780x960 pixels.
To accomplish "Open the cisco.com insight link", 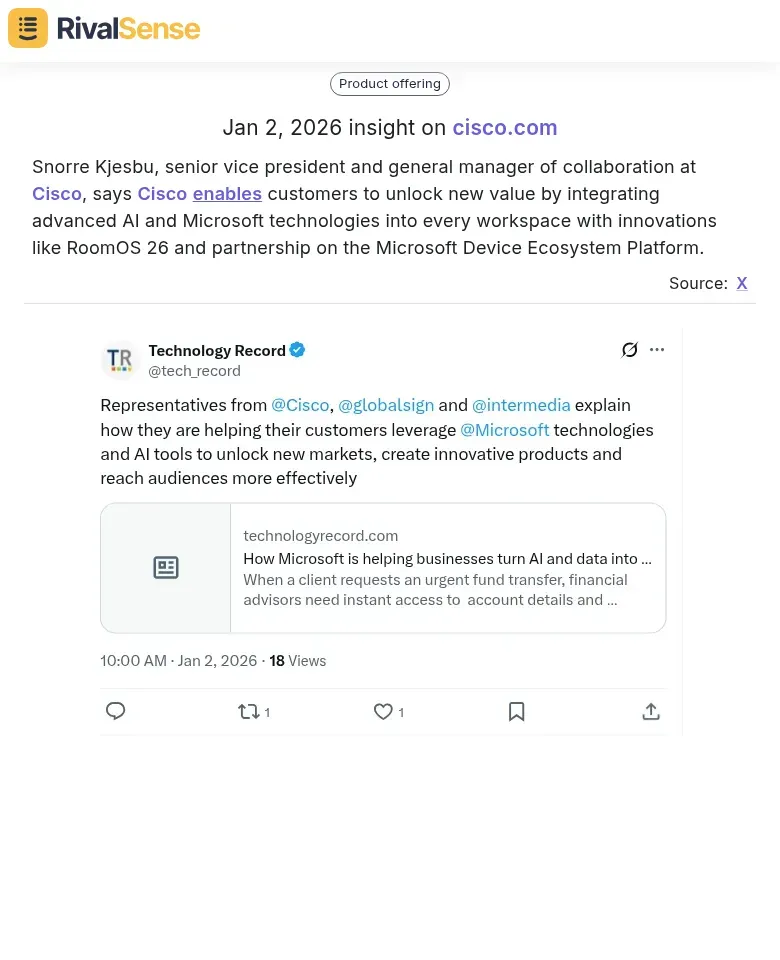I will coord(505,128).
